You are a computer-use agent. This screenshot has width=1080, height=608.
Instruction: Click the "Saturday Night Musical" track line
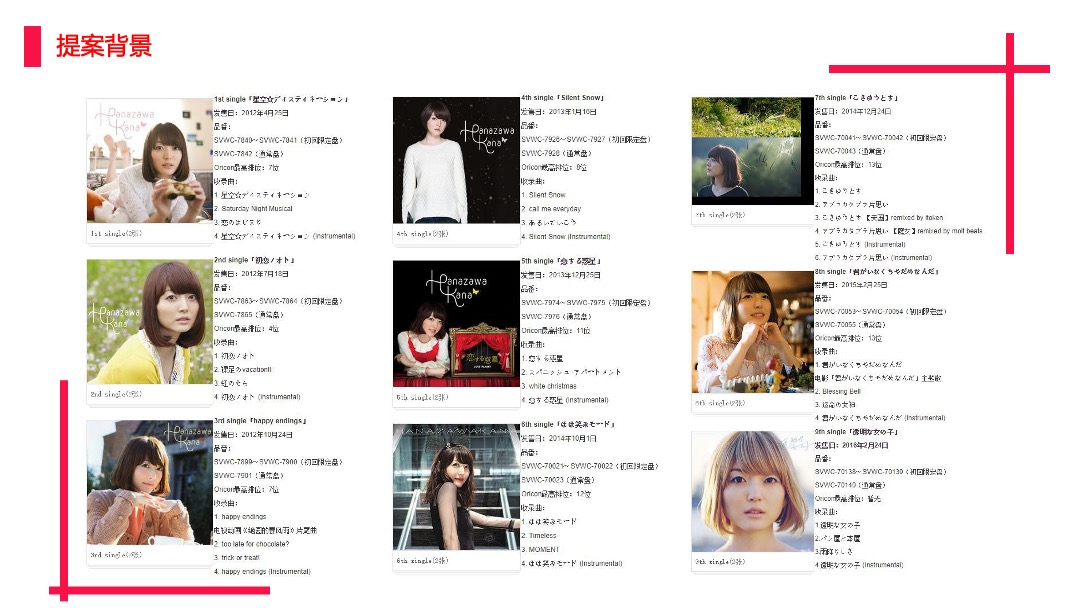point(253,209)
